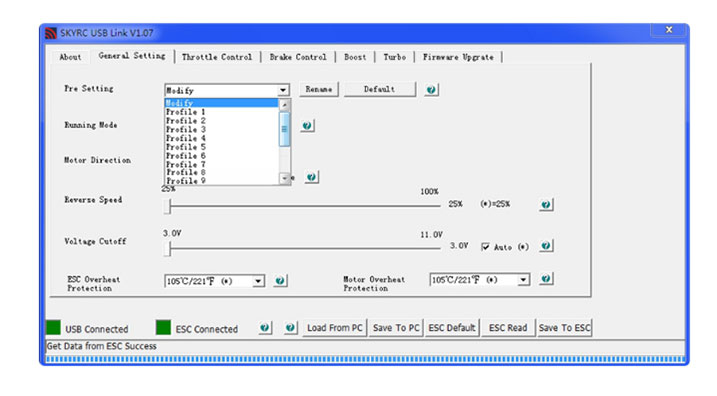The image size is (717, 396).
Task: Select Modify in the preset list
Action: point(221,103)
